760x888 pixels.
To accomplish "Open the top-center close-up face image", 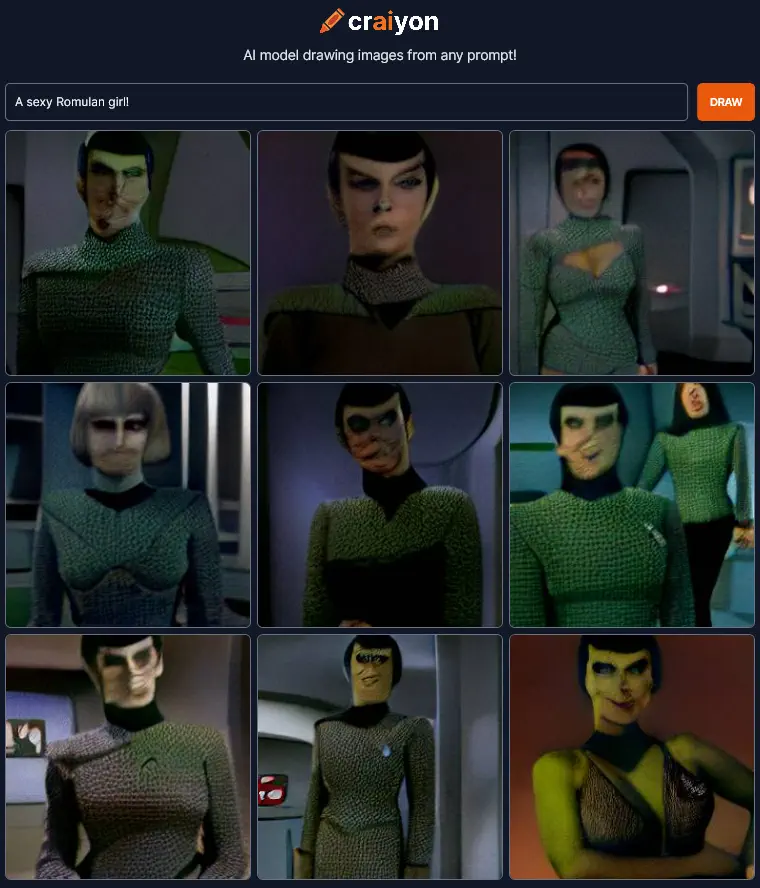I will tap(380, 253).
